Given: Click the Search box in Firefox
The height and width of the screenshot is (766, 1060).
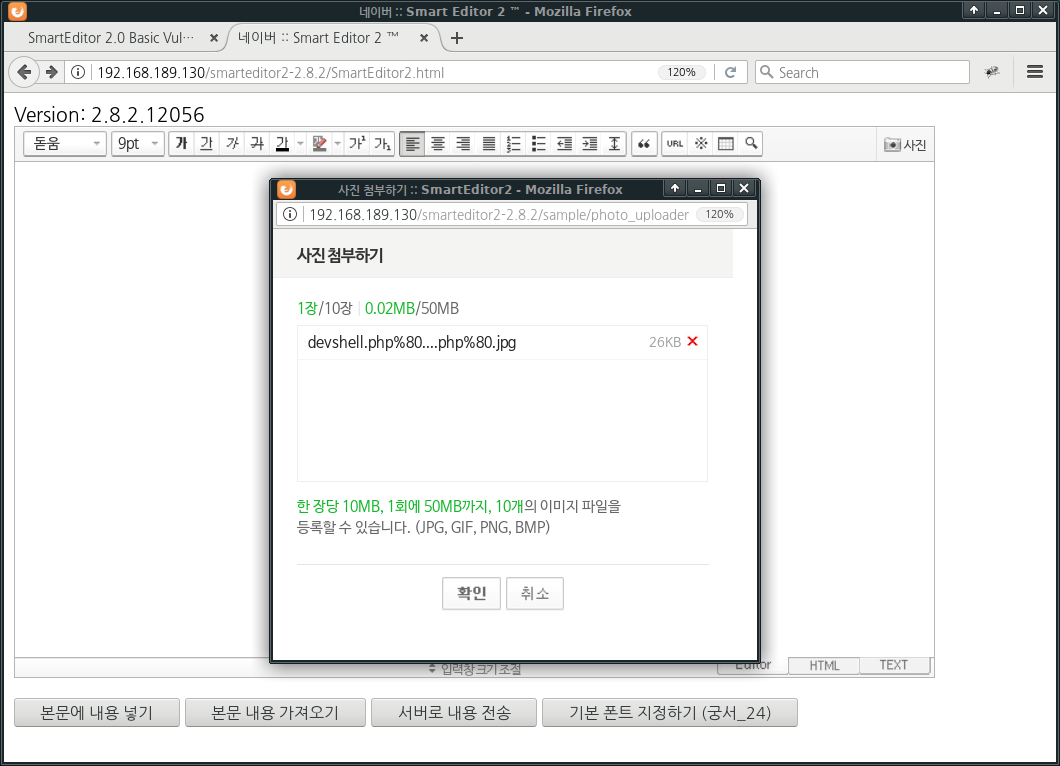Looking at the screenshot, I should tap(863, 72).
